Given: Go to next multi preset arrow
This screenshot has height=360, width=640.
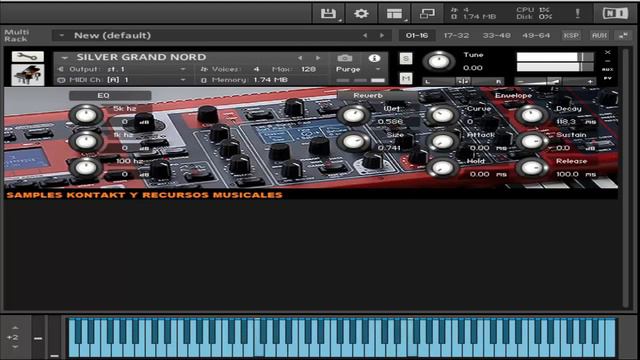Looking at the screenshot, I should pyautogui.click(x=382, y=36).
